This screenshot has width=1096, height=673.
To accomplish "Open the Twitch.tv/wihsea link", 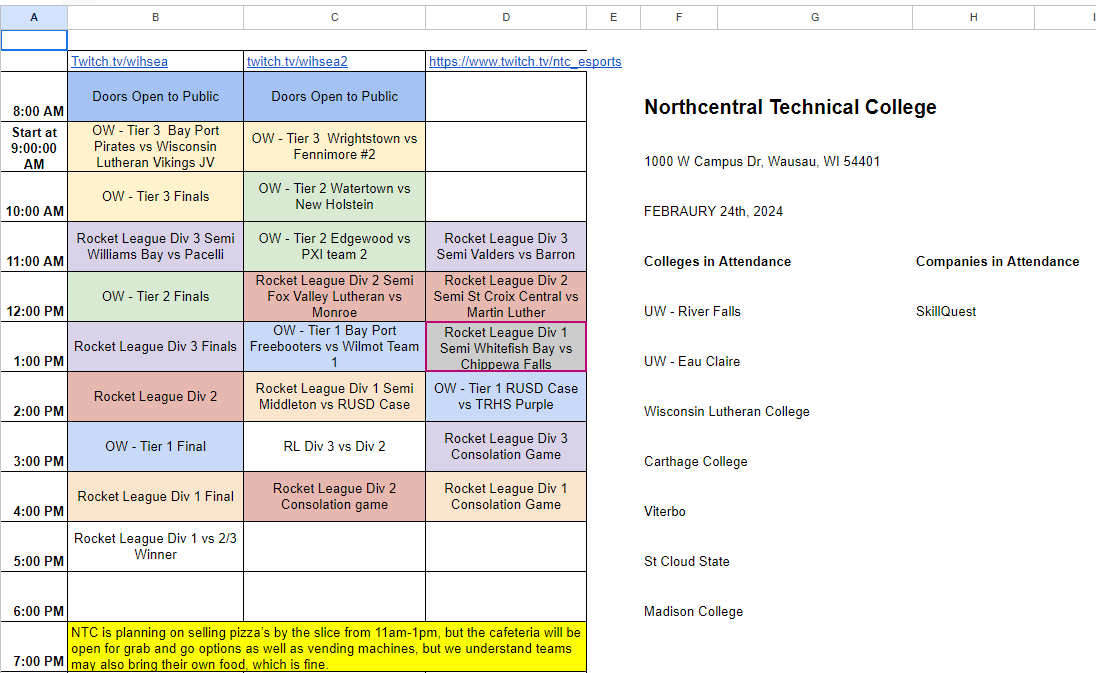I will click(x=120, y=61).
